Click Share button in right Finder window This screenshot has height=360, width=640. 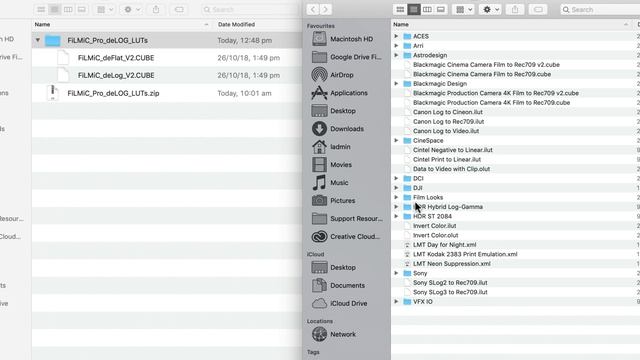click(515, 9)
